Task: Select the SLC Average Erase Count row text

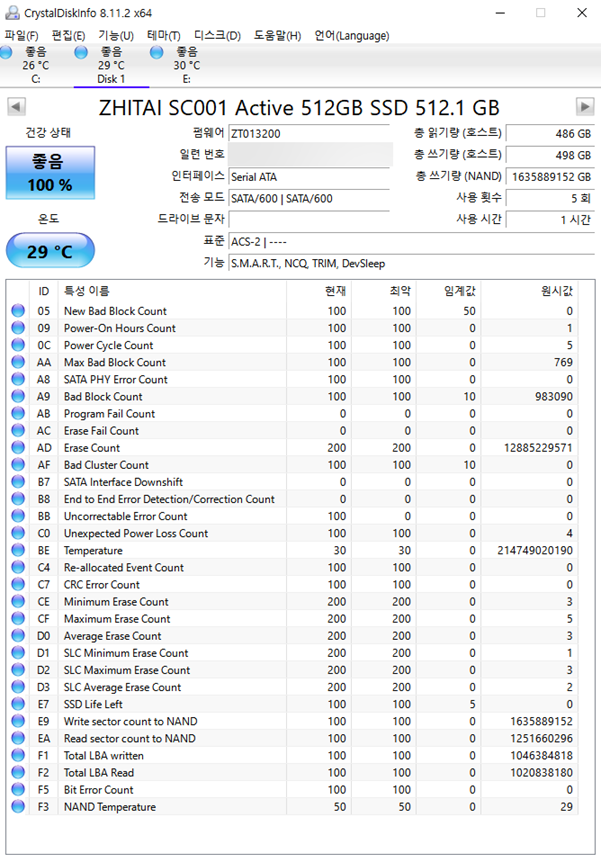Action: pos(122,687)
